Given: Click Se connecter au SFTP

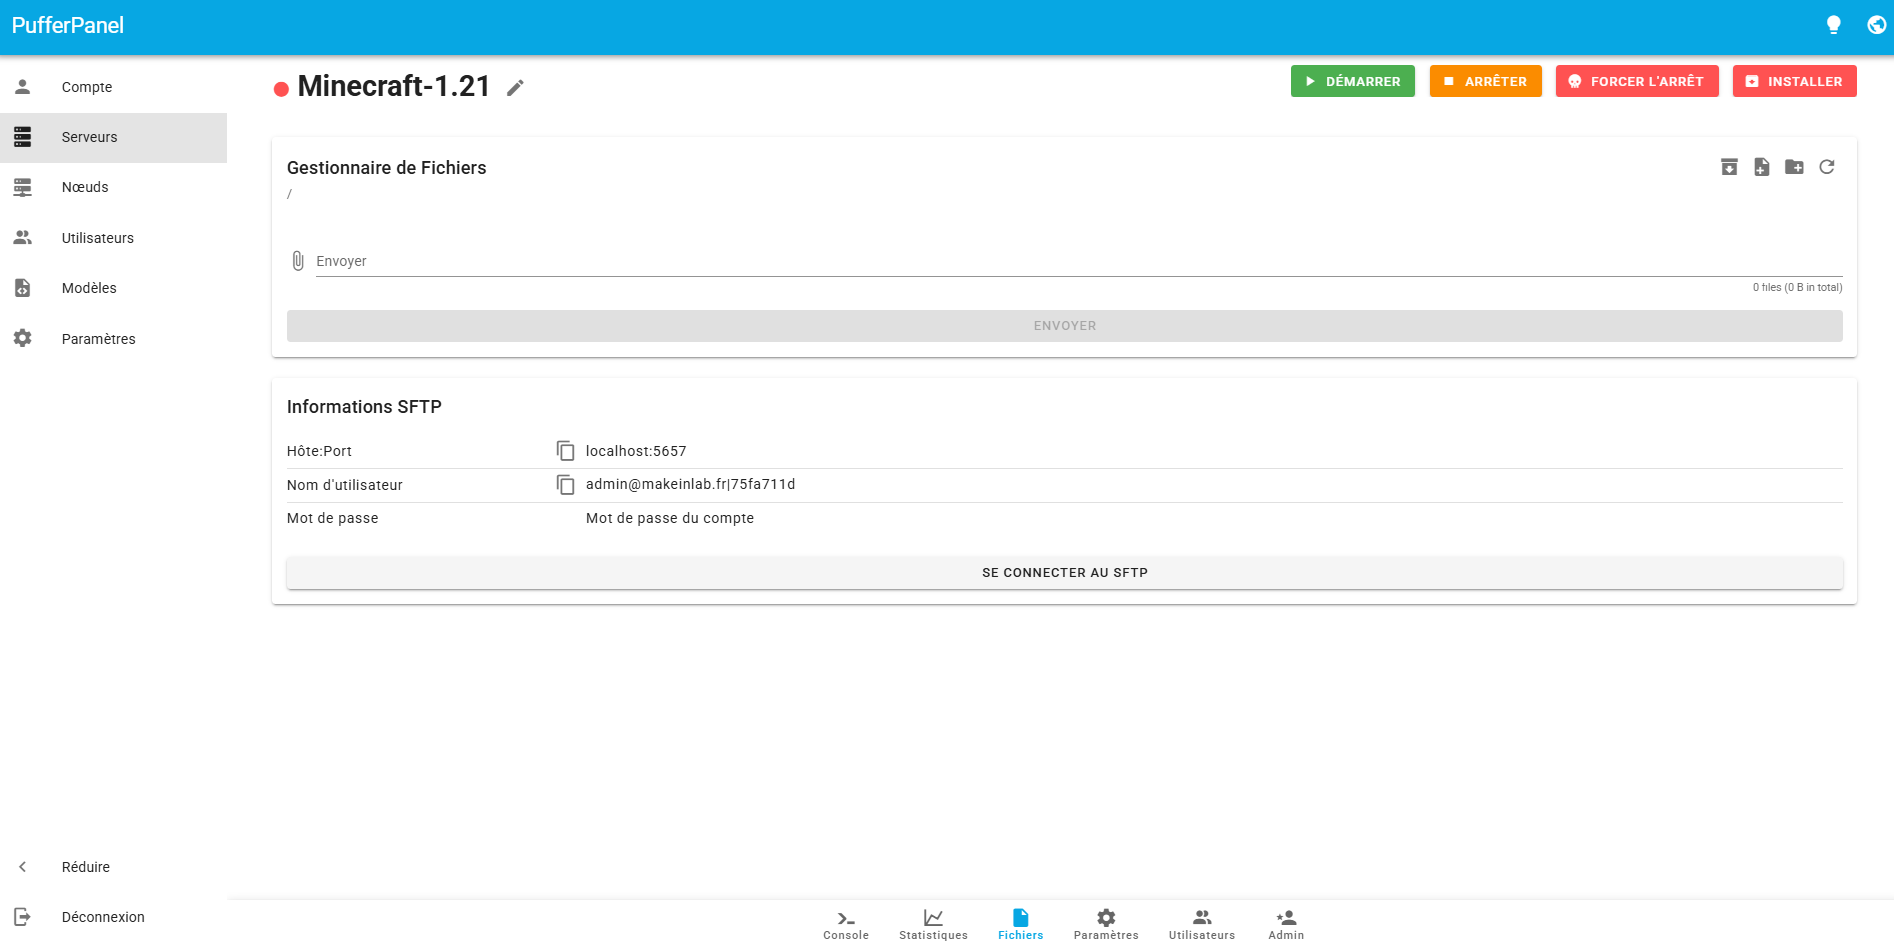Looking at the screenshot, I should (1064, 573).
